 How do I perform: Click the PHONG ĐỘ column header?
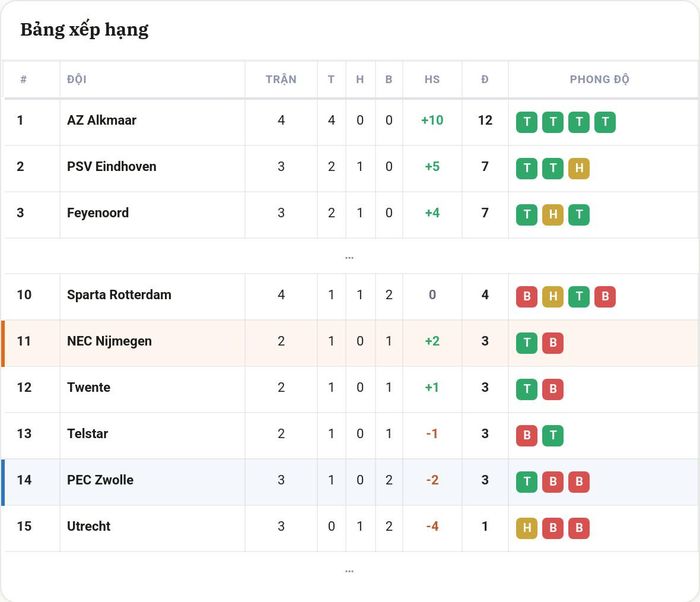pos(600,79)
